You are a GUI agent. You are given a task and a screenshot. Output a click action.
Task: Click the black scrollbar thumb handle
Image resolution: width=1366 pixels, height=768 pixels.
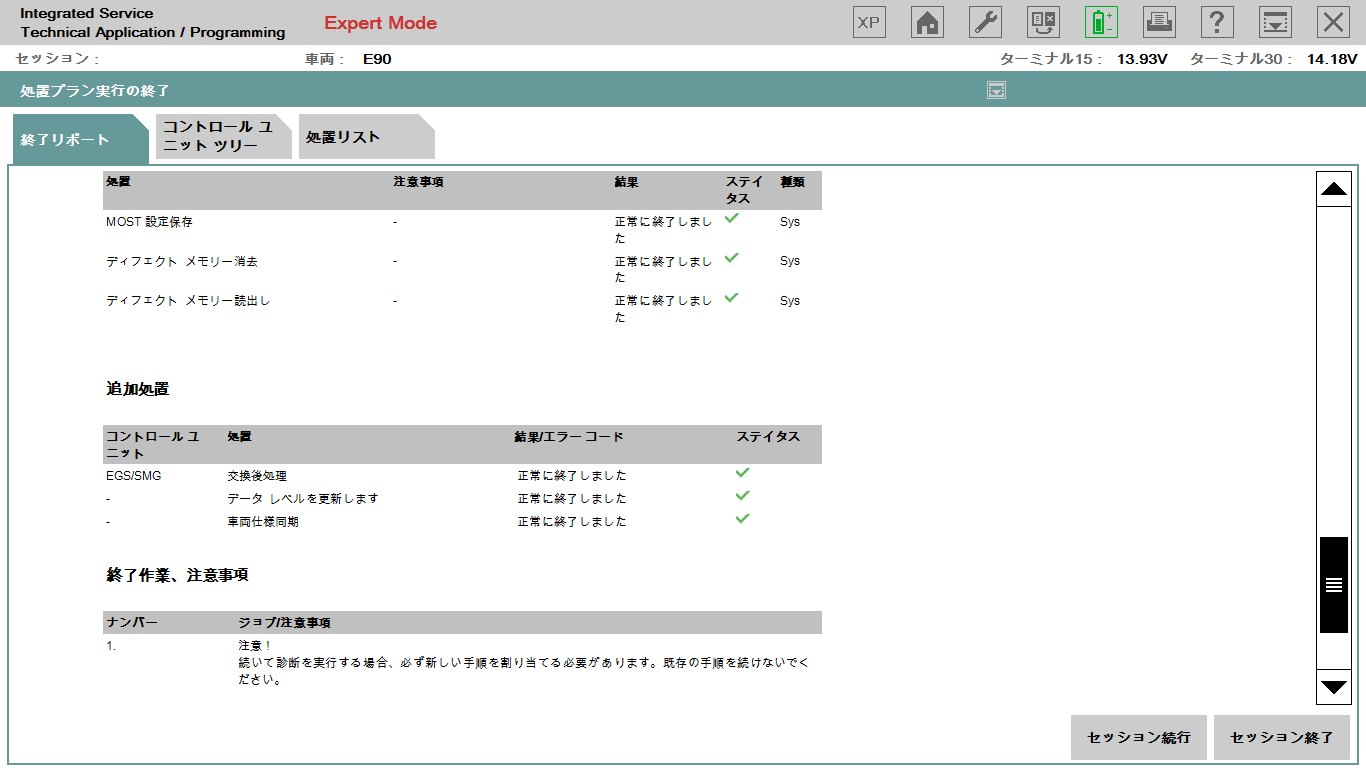1334,585
